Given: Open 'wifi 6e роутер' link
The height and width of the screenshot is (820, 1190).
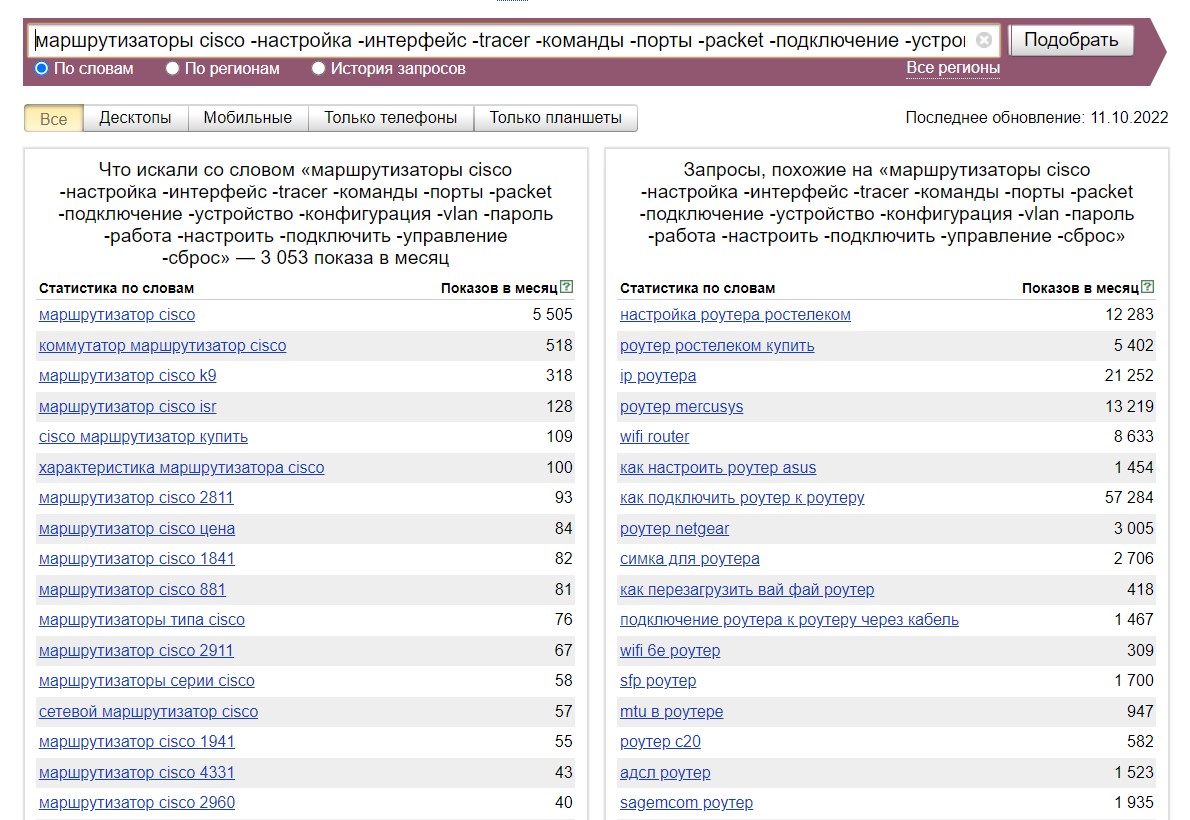Looking at the screenshot, I should click(670, 651).
